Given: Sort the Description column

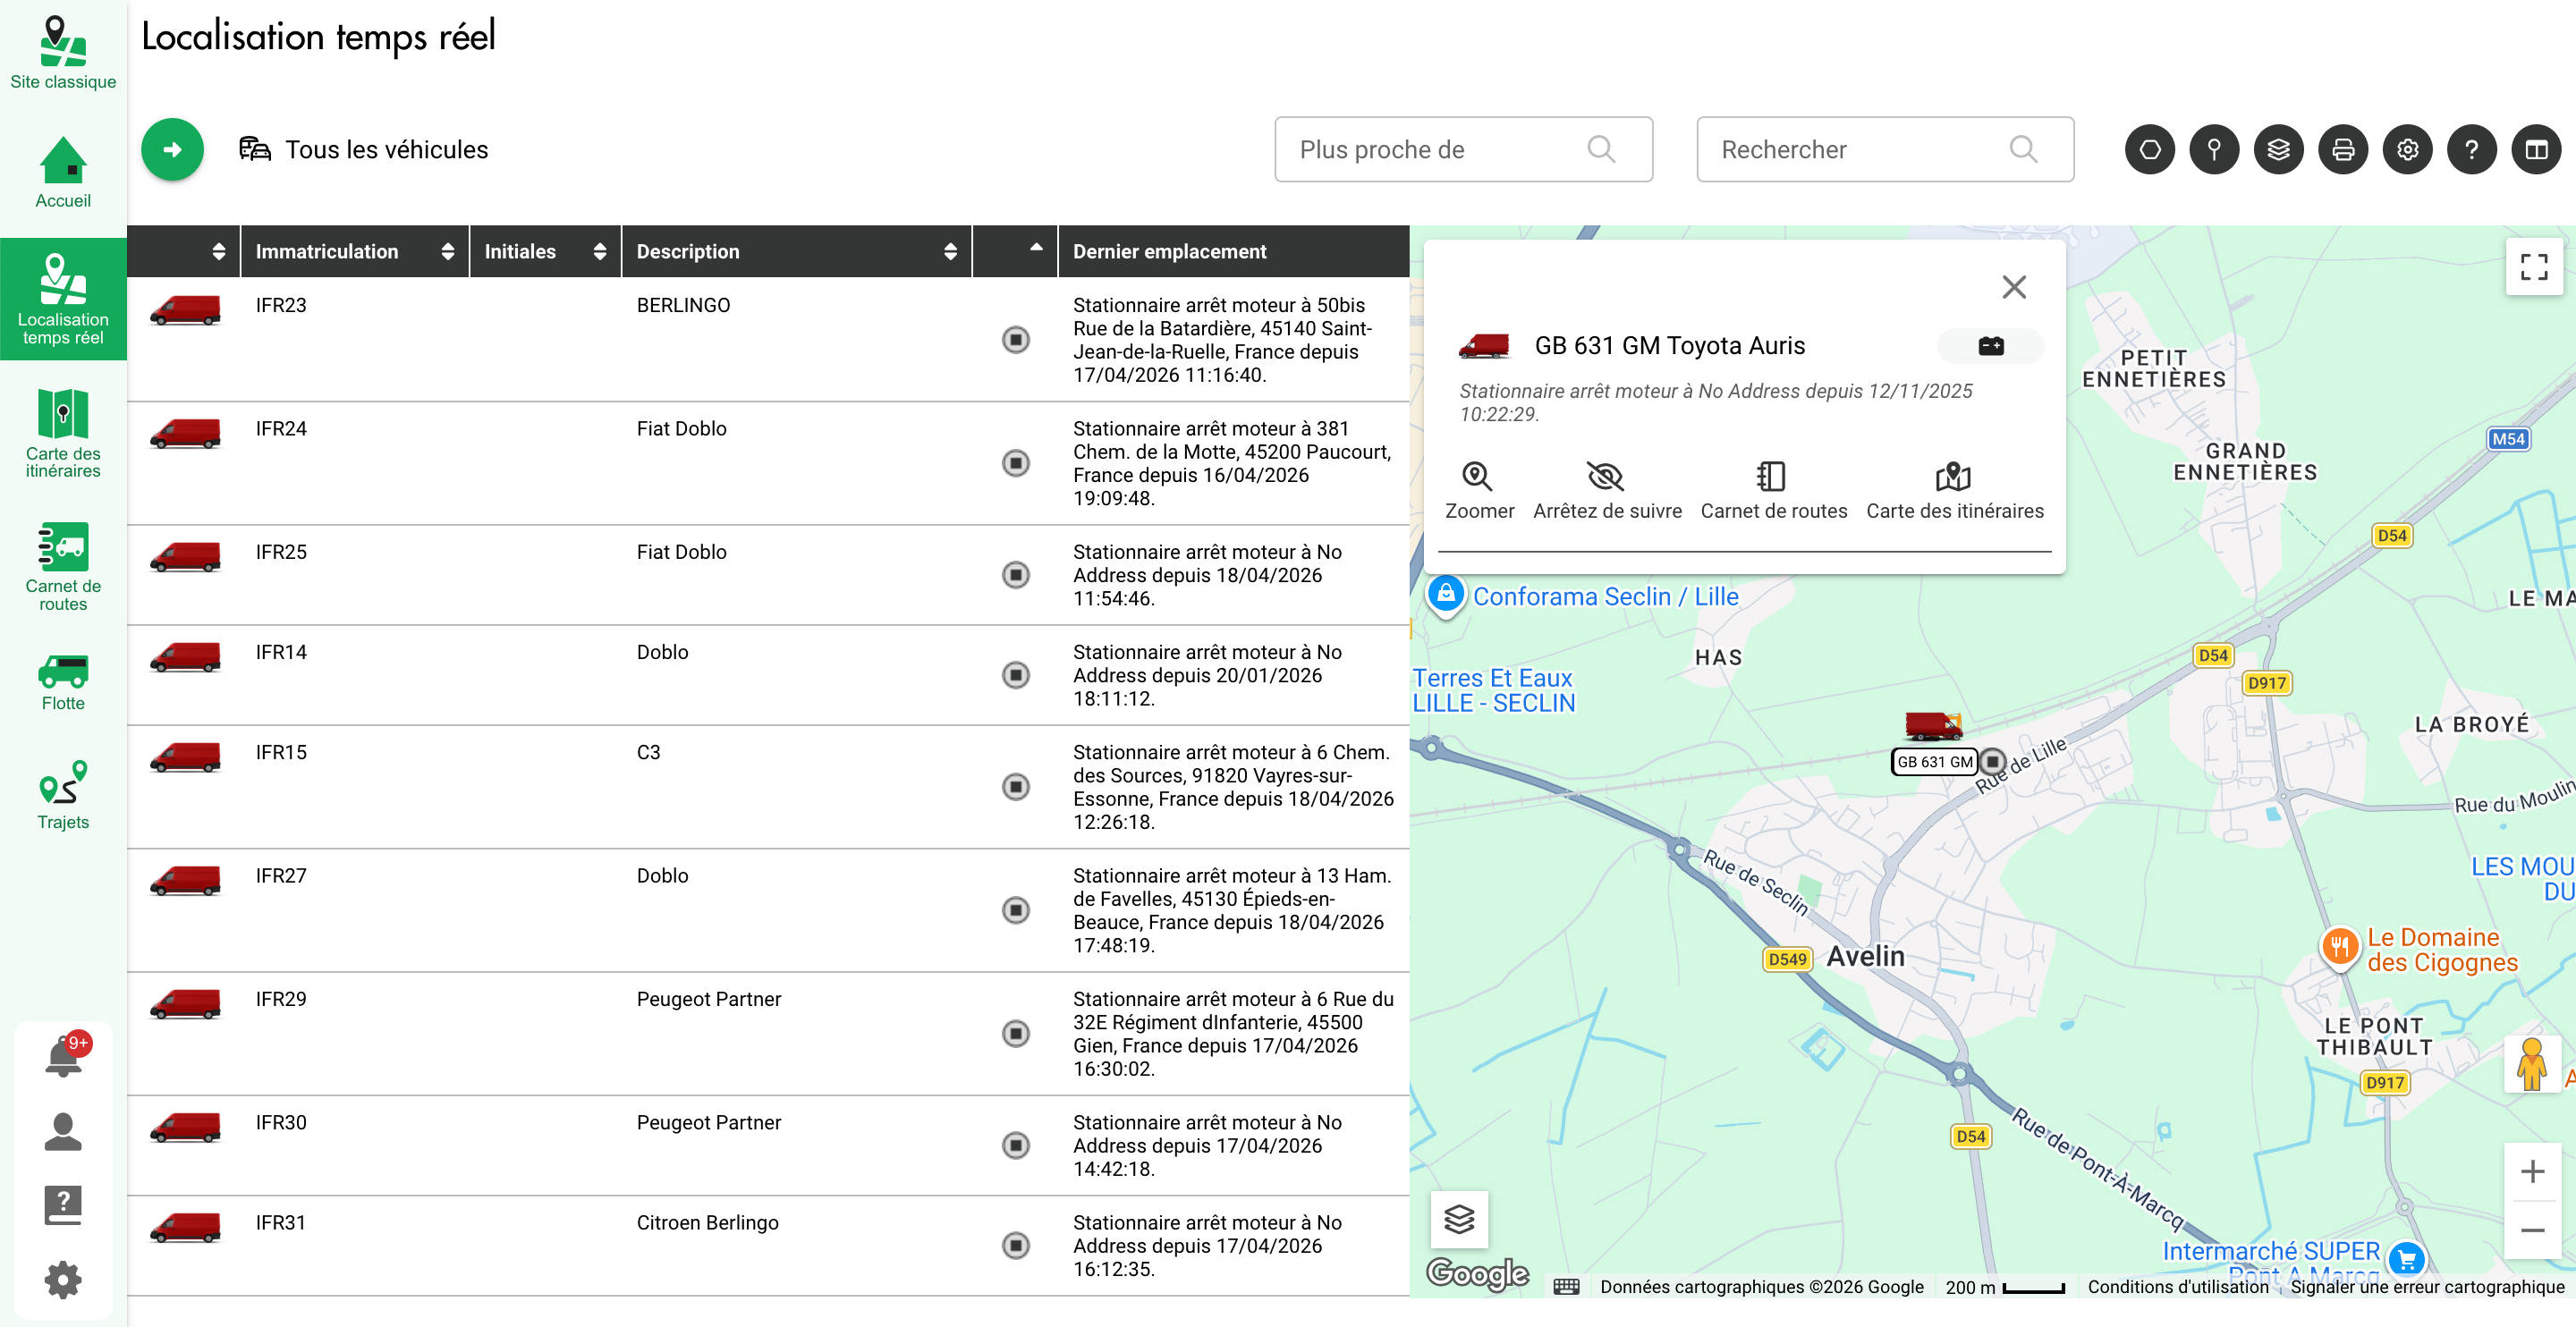Looking at the screenshot, I should (950, 251).
